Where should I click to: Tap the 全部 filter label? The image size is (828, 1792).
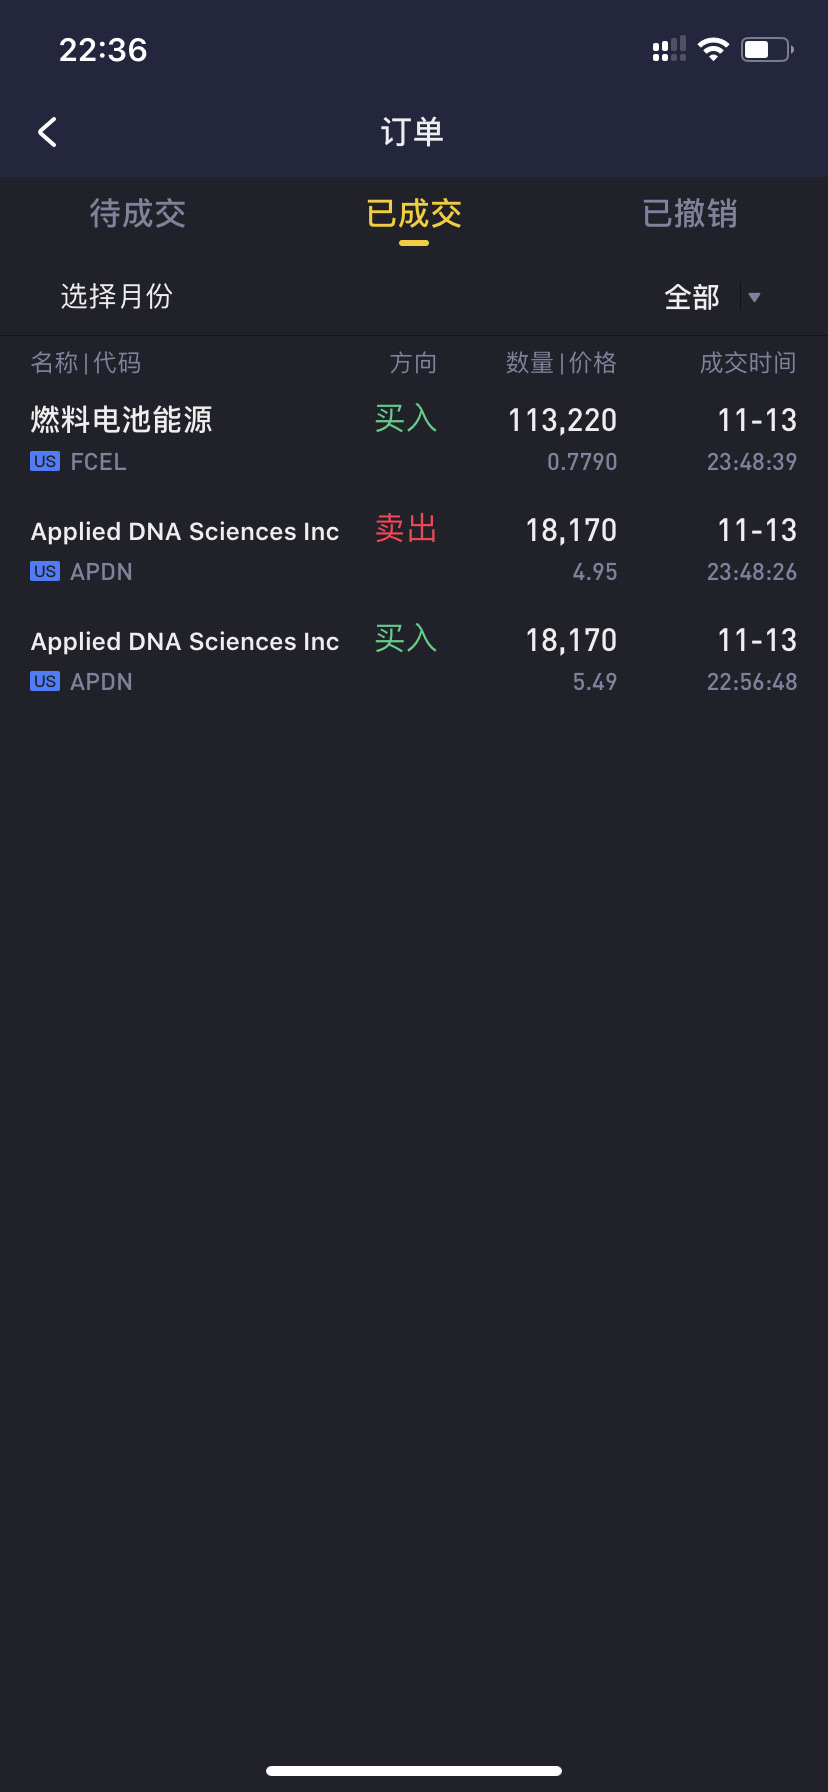692,297
